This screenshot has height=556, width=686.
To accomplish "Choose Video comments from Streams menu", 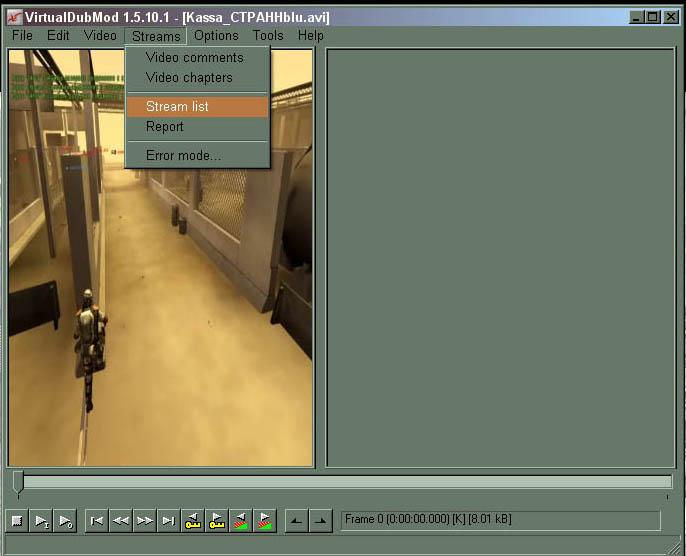I will (198, 57).
